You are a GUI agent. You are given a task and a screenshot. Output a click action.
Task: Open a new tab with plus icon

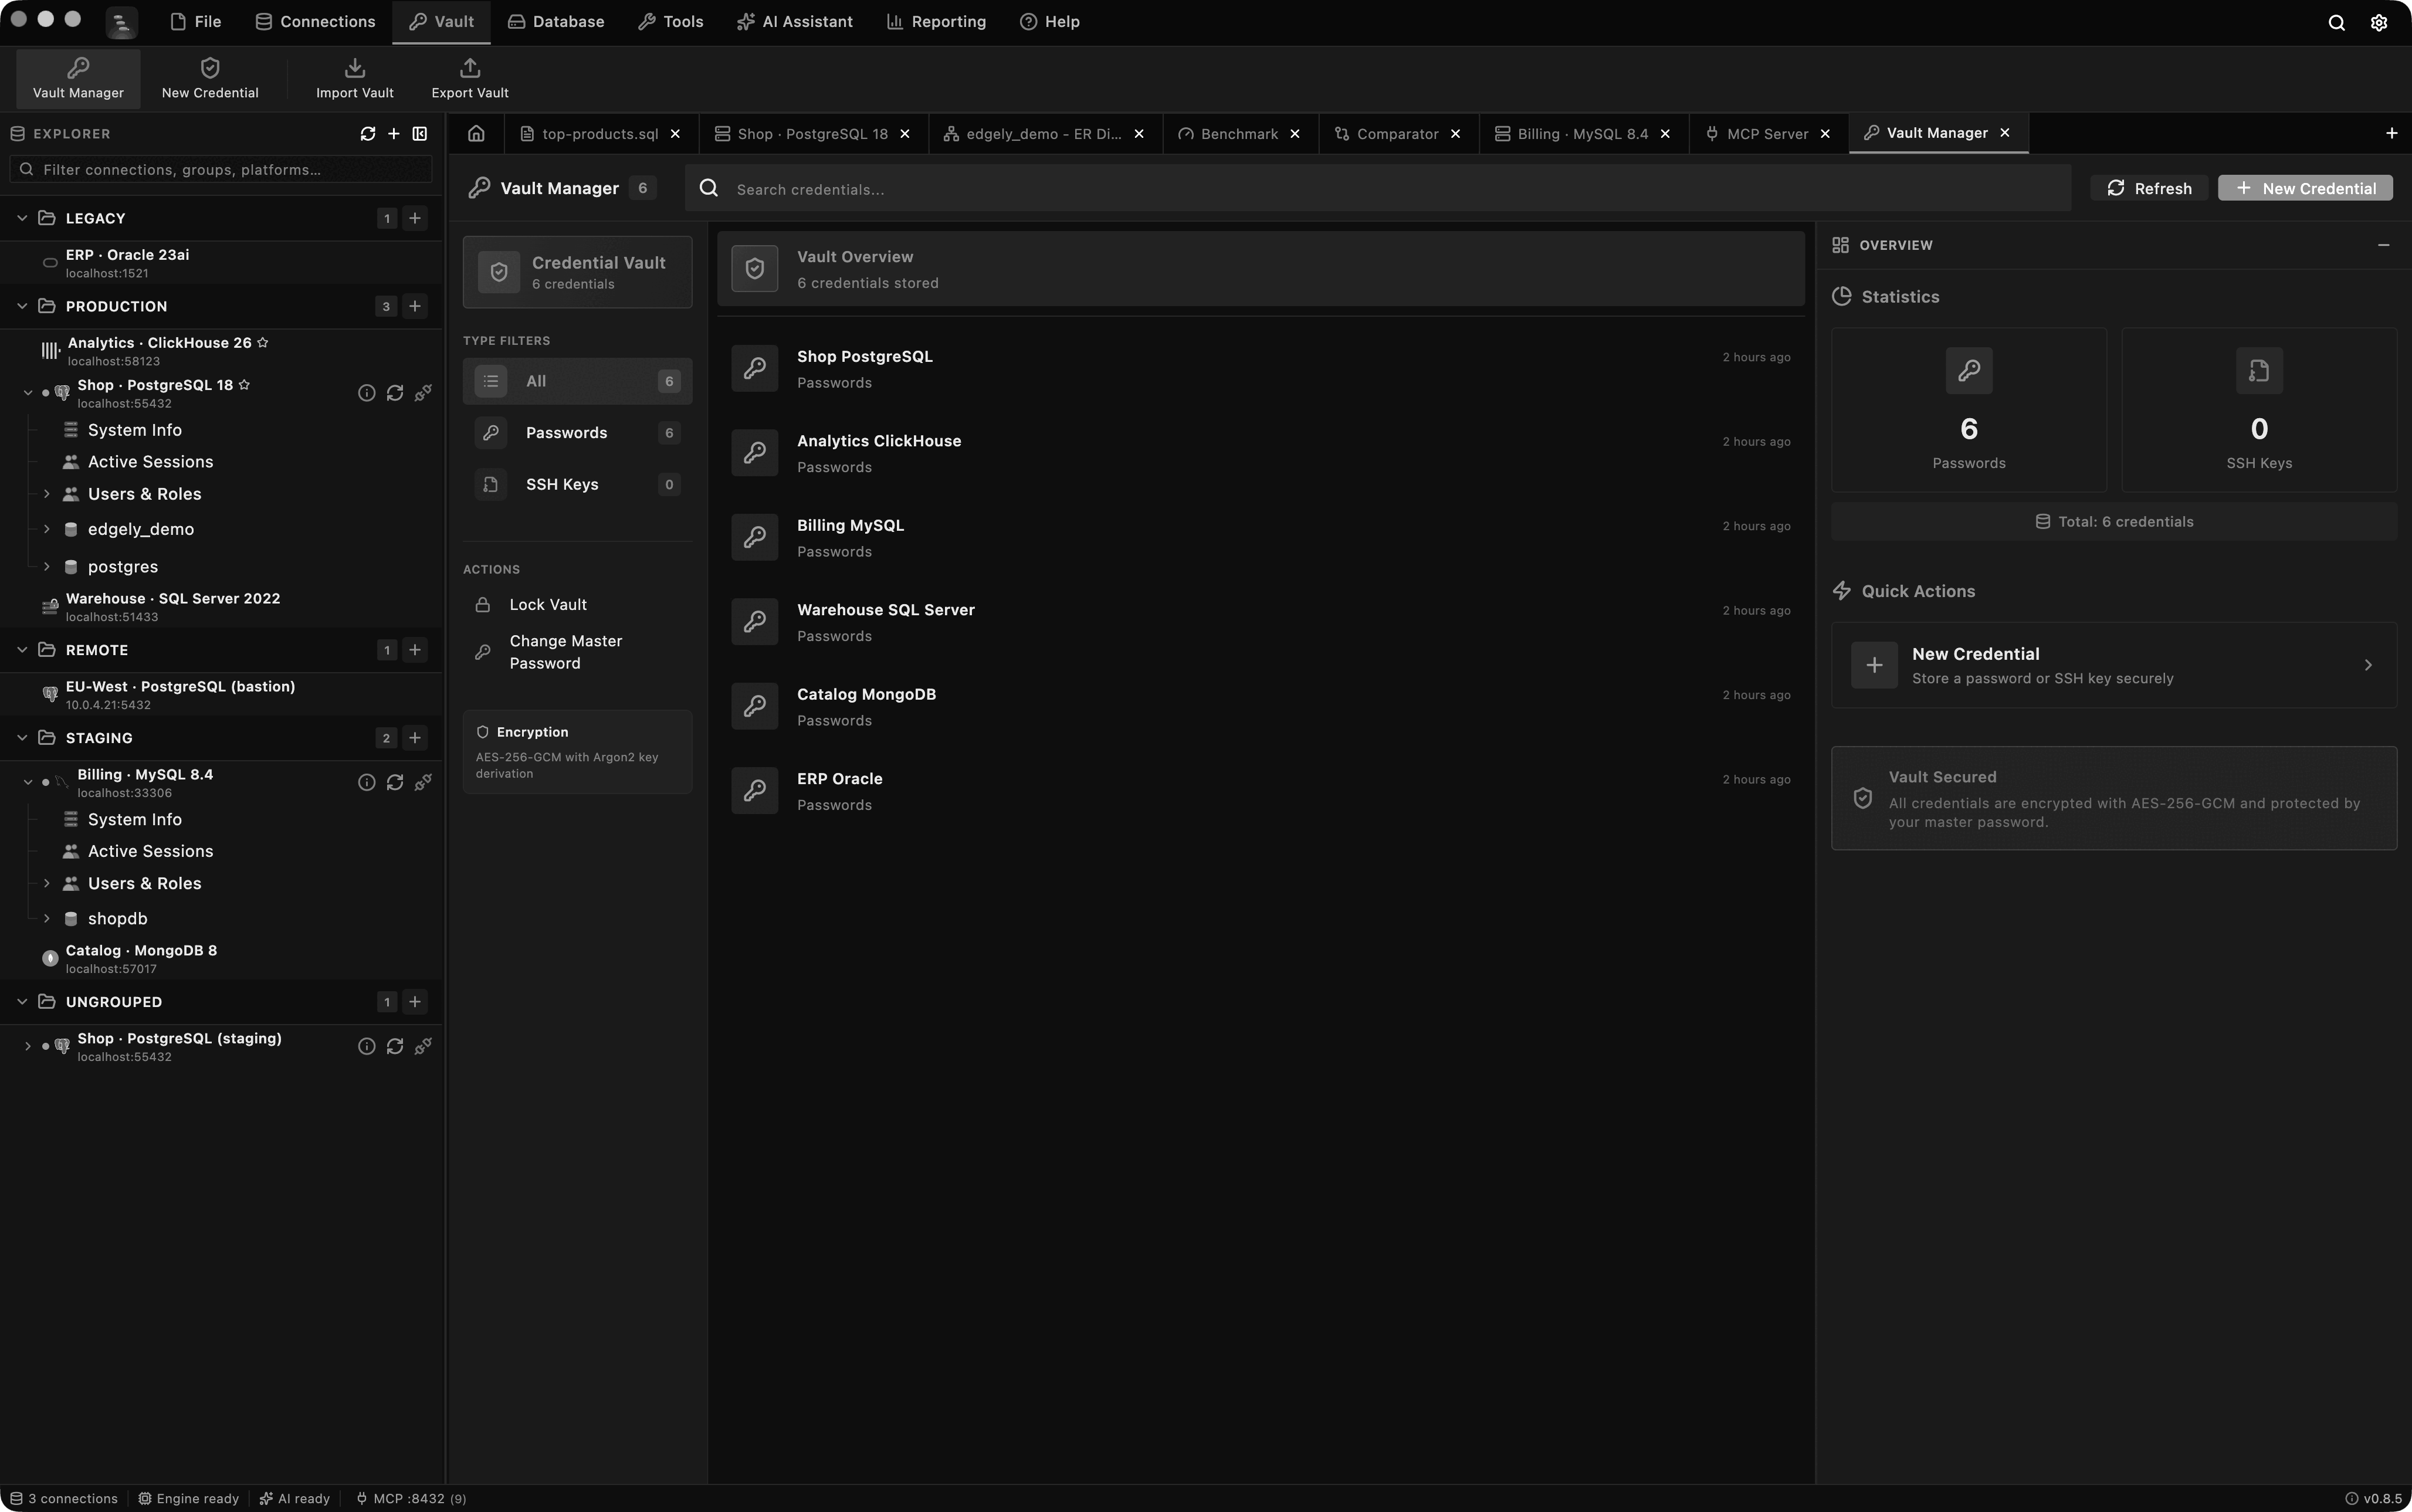tap(2391, 133)
